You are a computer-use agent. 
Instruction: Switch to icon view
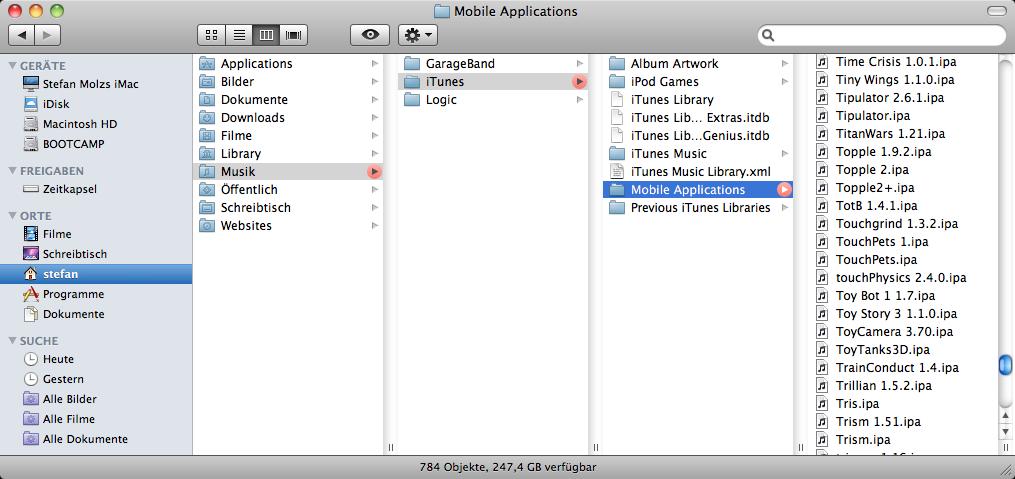[x=211, y=35]
